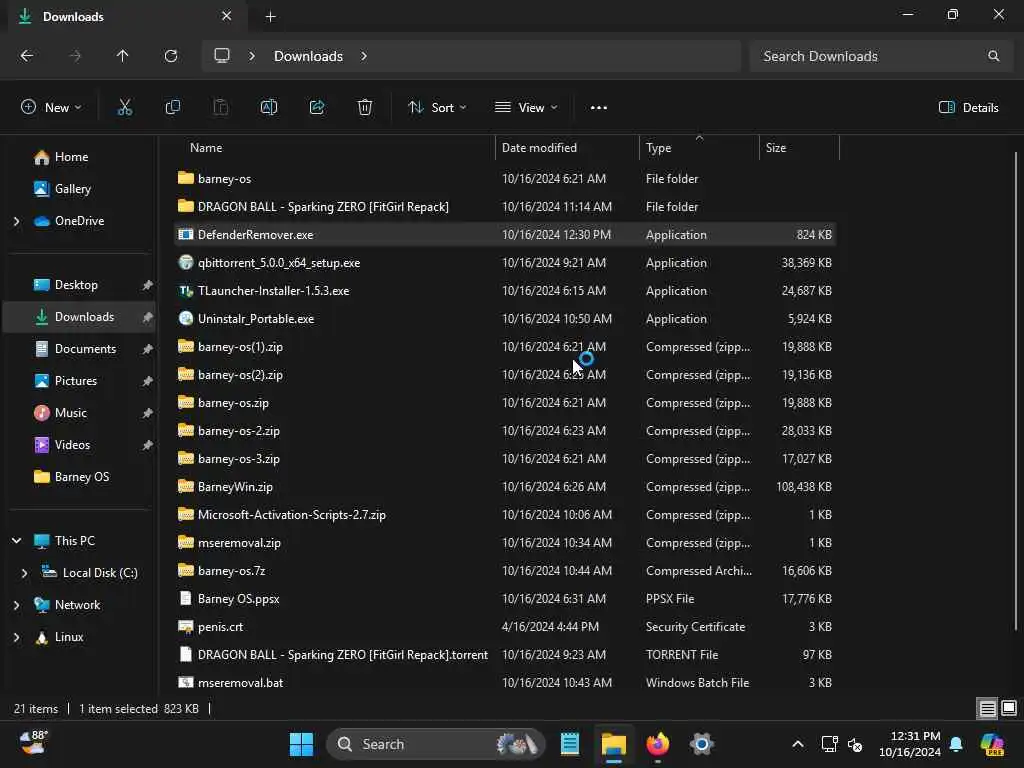Toggle the Details pane button
This screenshot has height=768, width=1024.
(968, 108)
